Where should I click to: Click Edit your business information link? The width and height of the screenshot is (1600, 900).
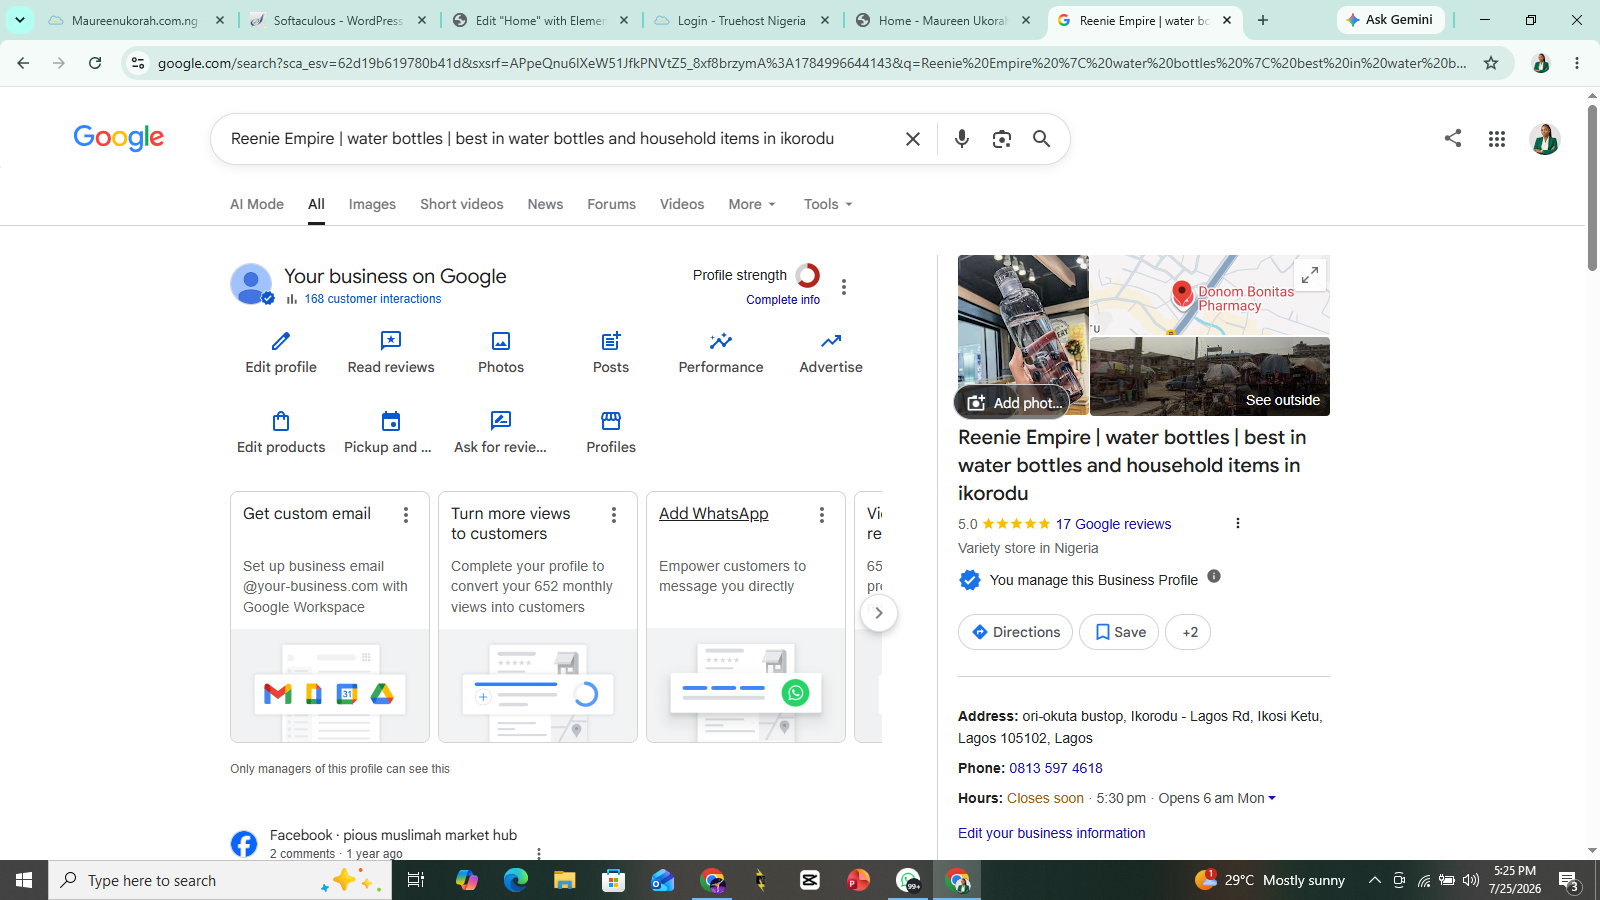tap(1052, 833)
